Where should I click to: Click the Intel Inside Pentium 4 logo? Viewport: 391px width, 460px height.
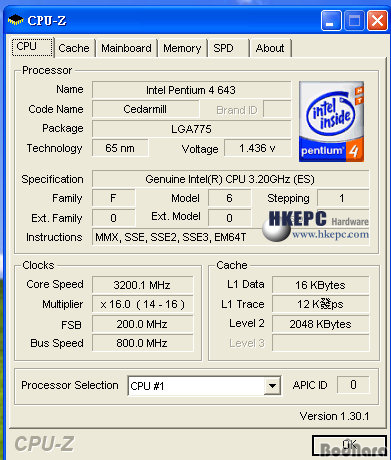tap(331, 121)
